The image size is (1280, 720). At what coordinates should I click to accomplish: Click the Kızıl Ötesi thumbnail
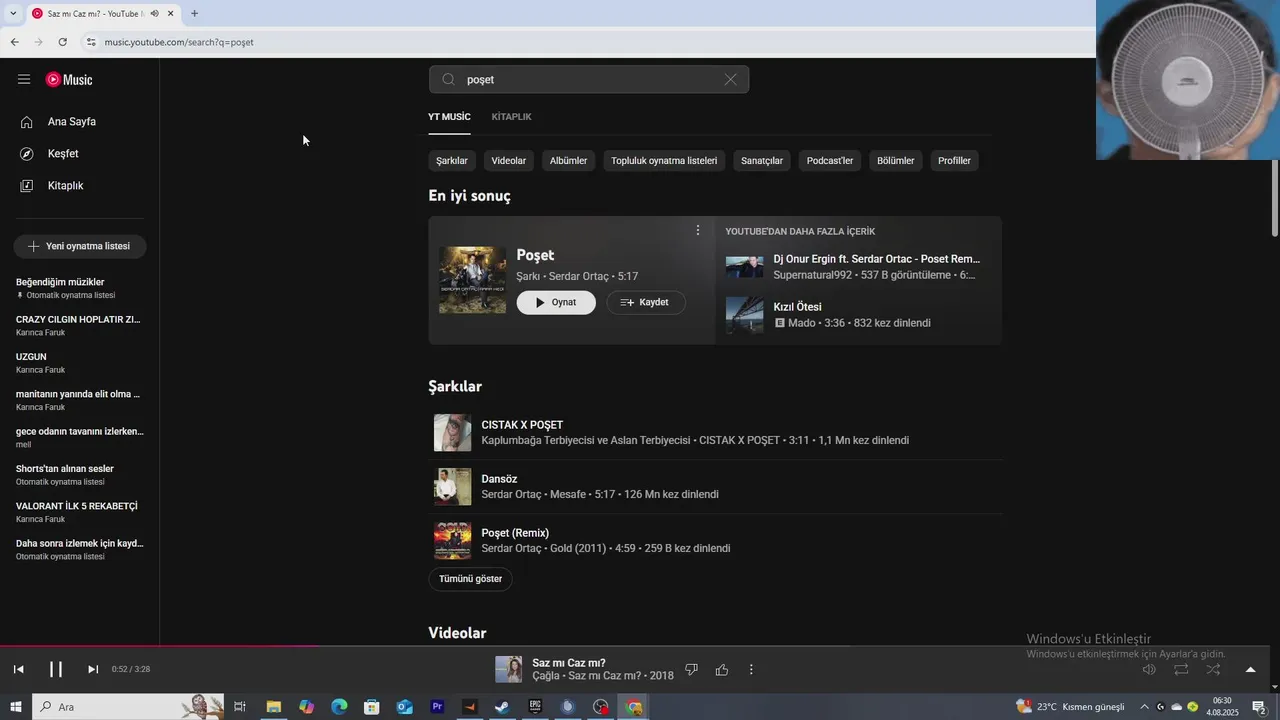tap(744, 315)
